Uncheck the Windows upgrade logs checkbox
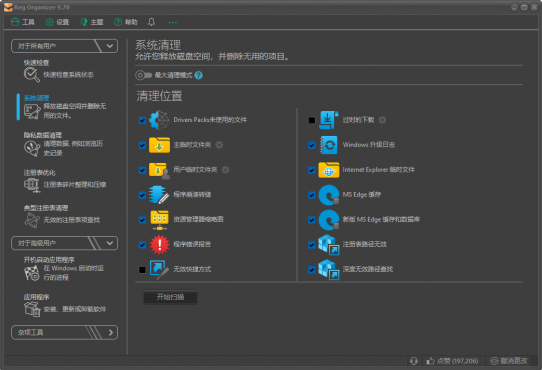This screenshot has height=370, width=542. tap(311, 145)
